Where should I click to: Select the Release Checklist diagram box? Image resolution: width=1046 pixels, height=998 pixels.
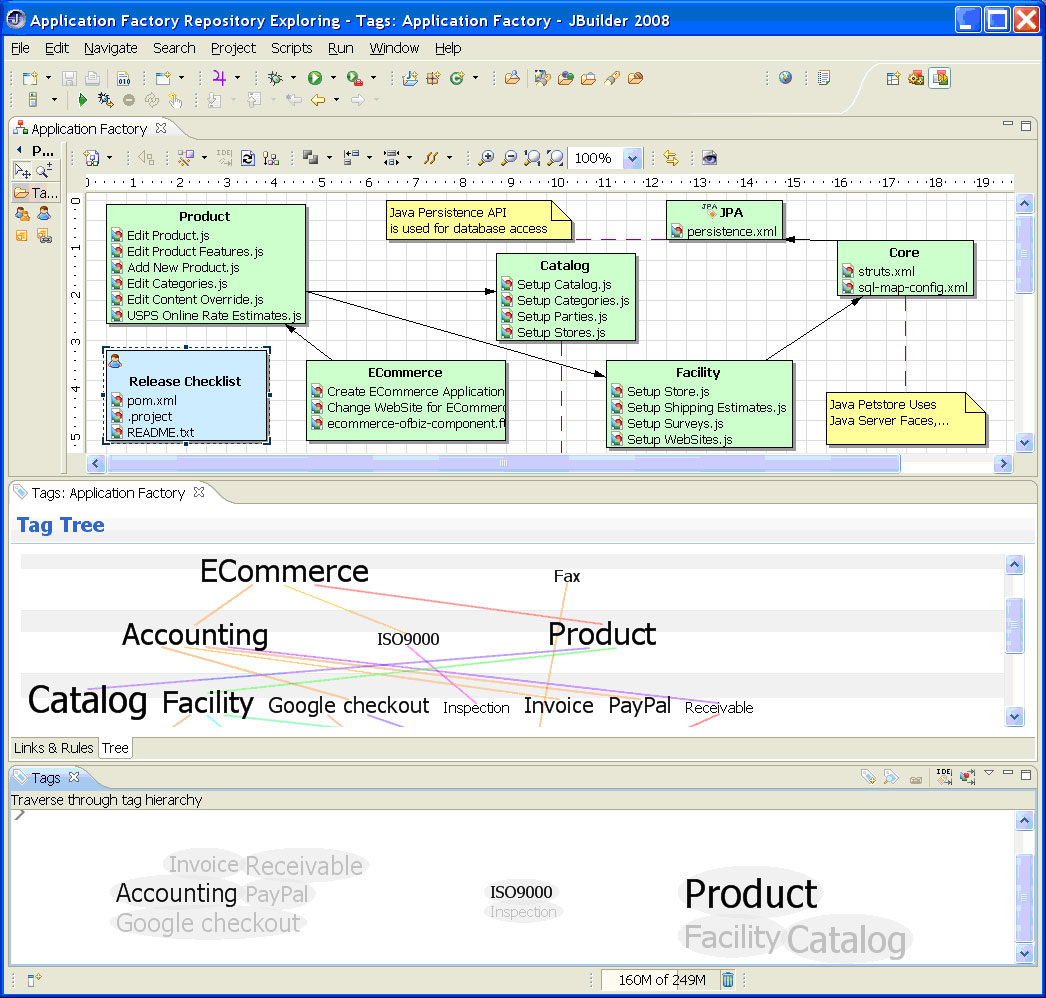[x=186, y=395]
